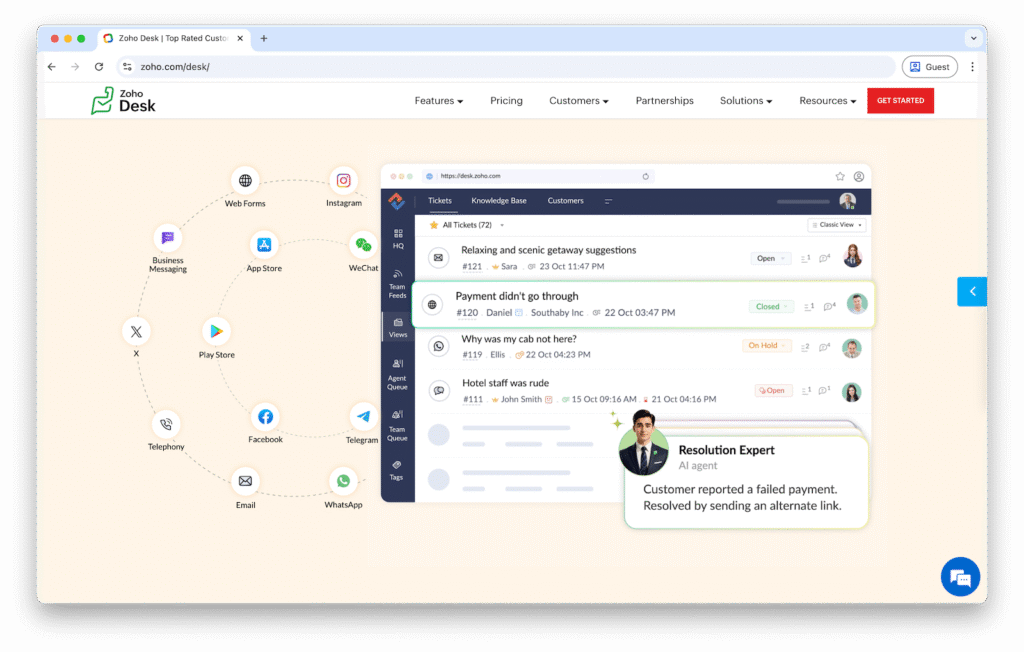Open the Partnerships menu item
The image size is (1024, 652).
(x=664, y=101)
